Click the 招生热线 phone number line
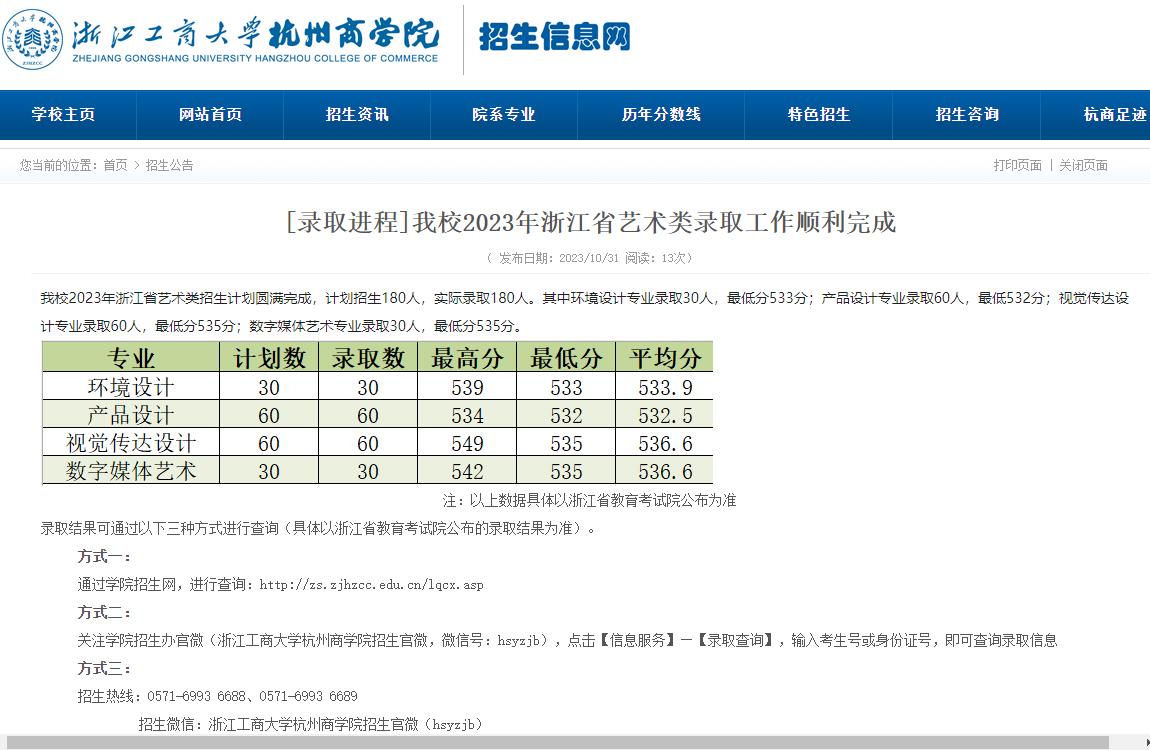1150x750 pixels. [218, 696]
